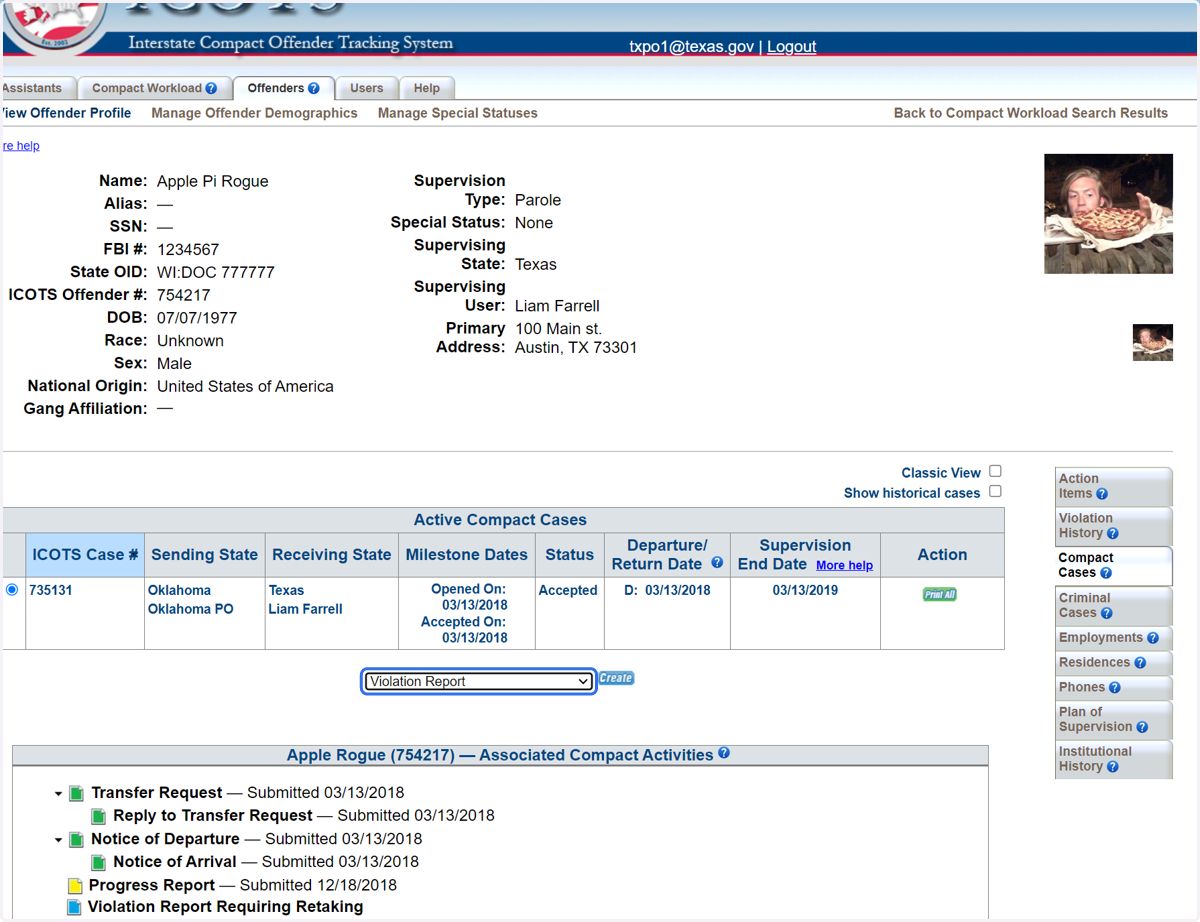Click the Create button
The image size is (1200, 922).
point(616,678)
